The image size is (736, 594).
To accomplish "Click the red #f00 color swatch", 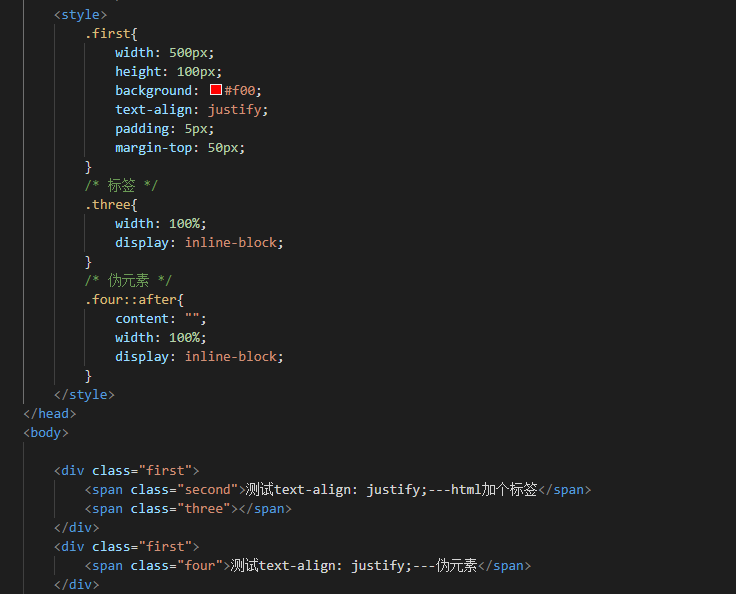I will point(216,90).
